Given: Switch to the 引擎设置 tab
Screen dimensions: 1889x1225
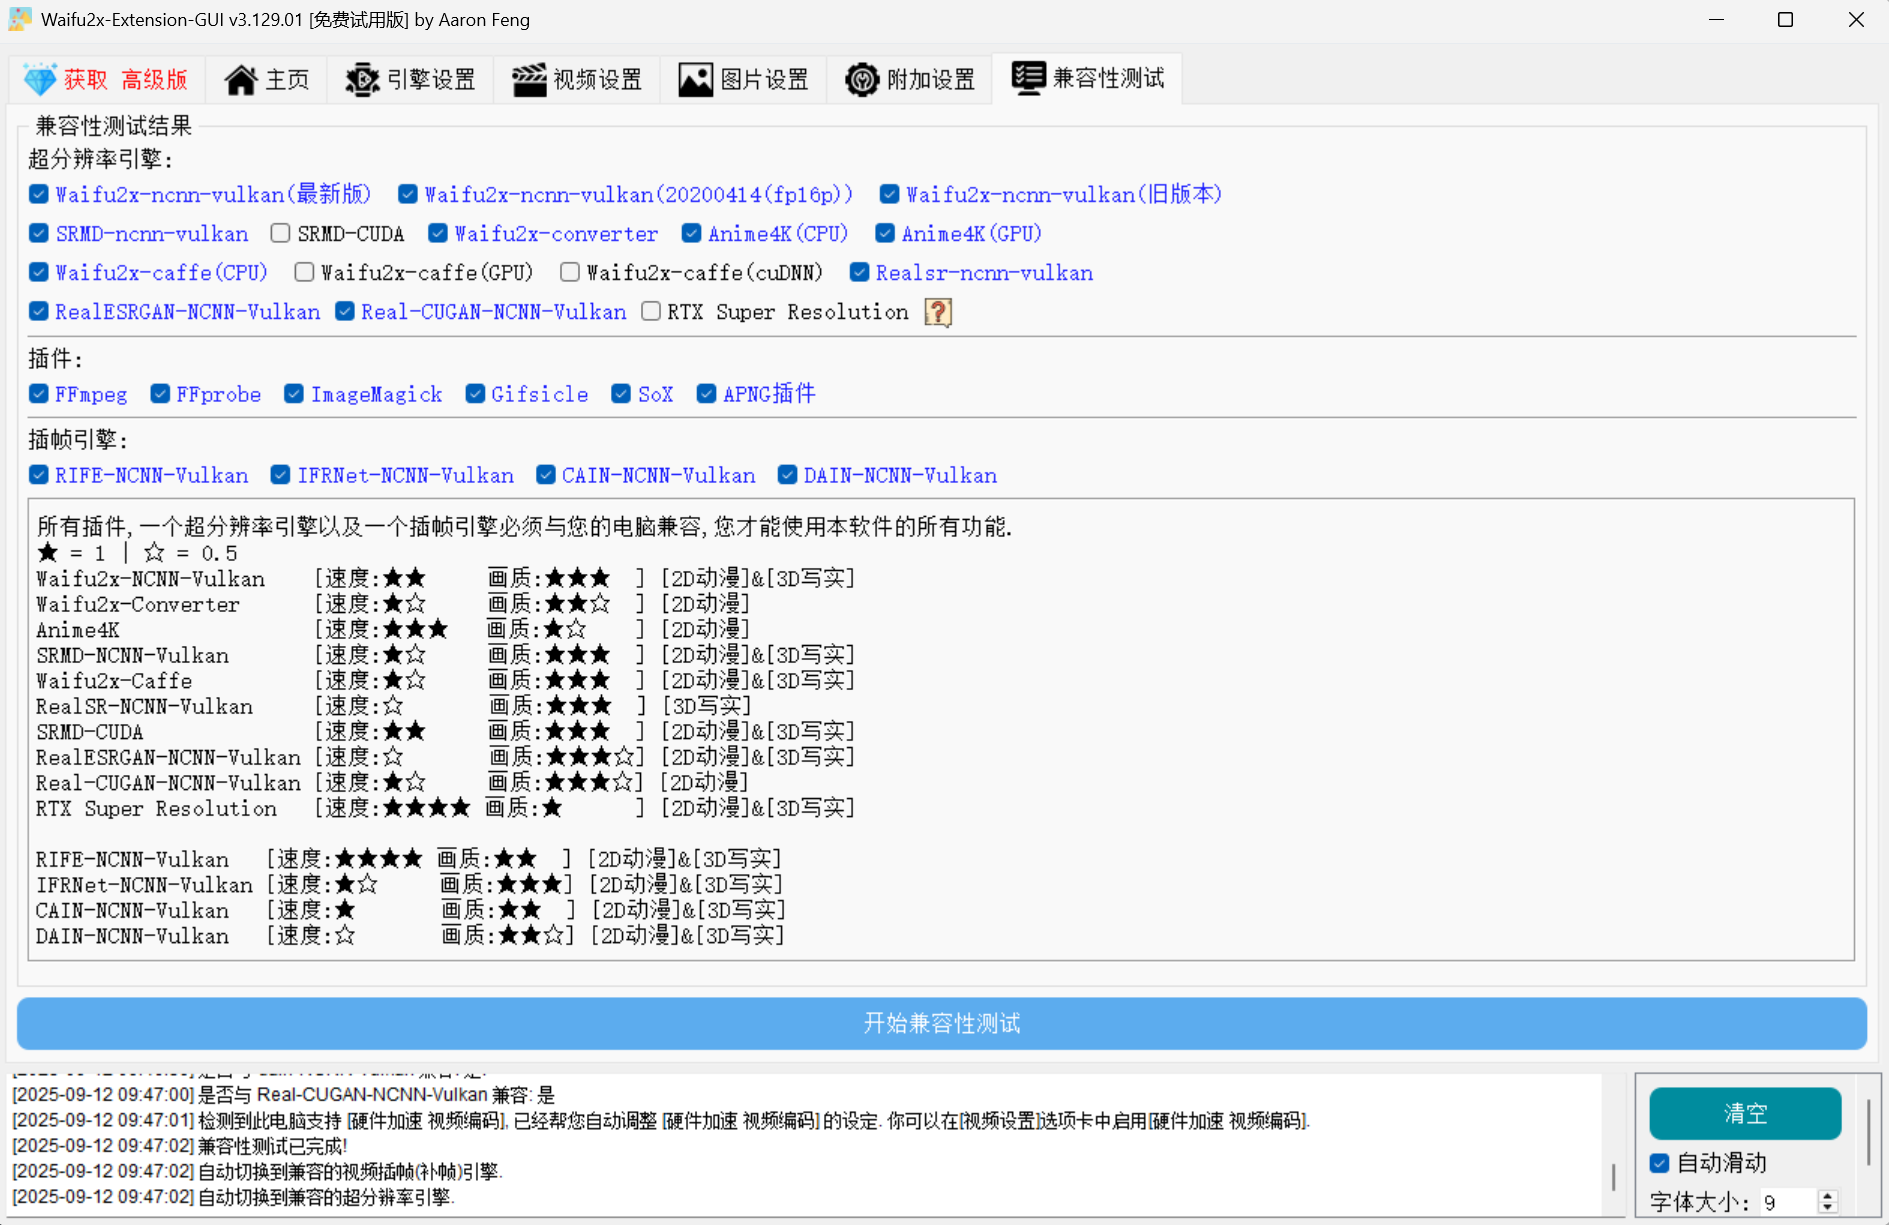Looking at the screenshot, I should coord(410,79).
